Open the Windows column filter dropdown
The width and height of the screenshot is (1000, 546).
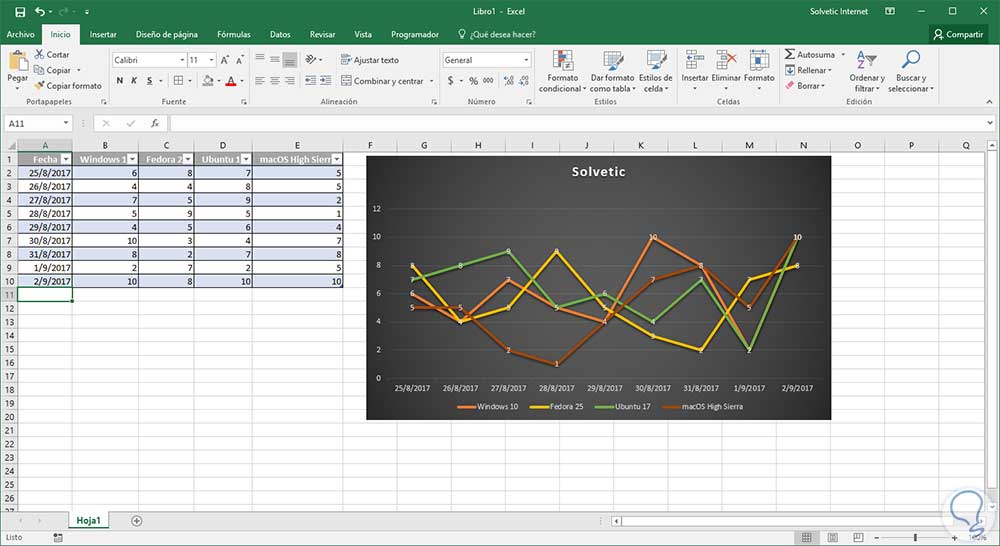132,159
